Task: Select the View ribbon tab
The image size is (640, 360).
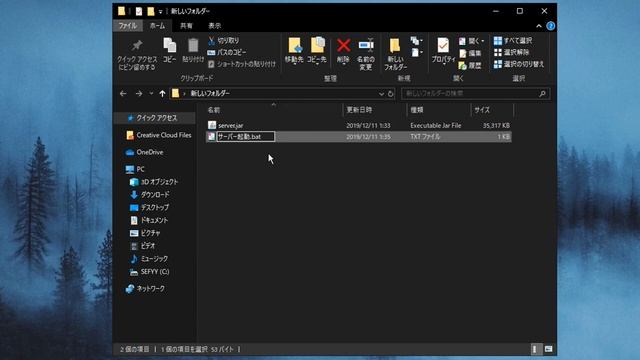Action: click(x=214, y=26)
